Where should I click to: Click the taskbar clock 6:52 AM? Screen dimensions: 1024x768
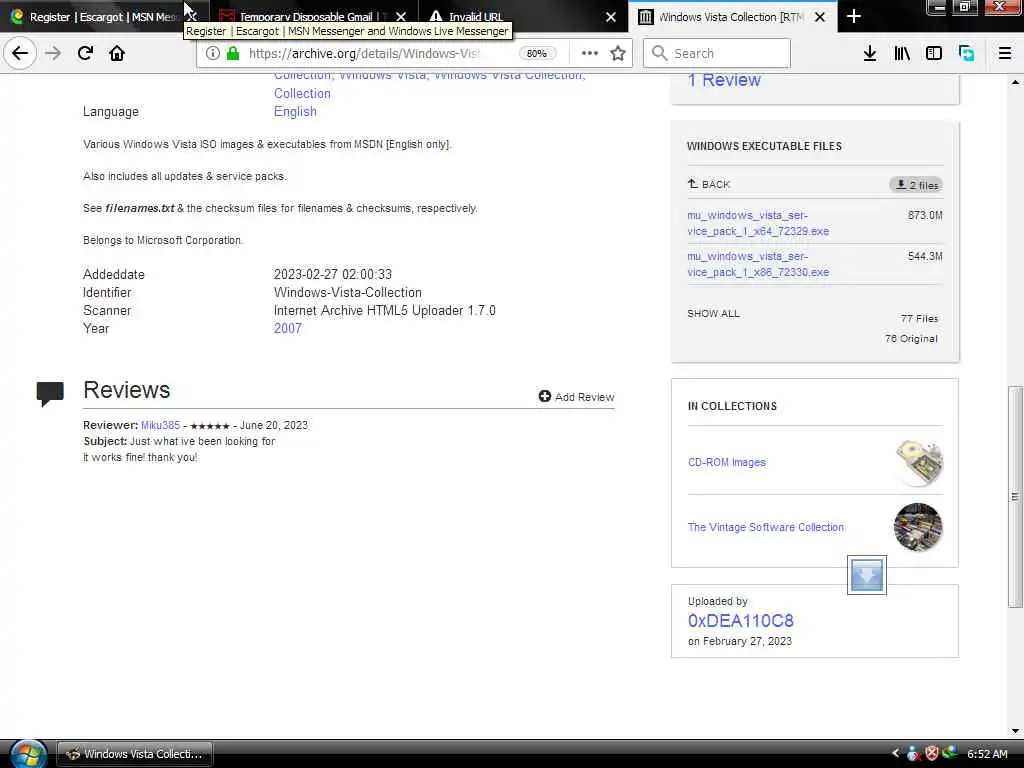(x=987, y=754)
